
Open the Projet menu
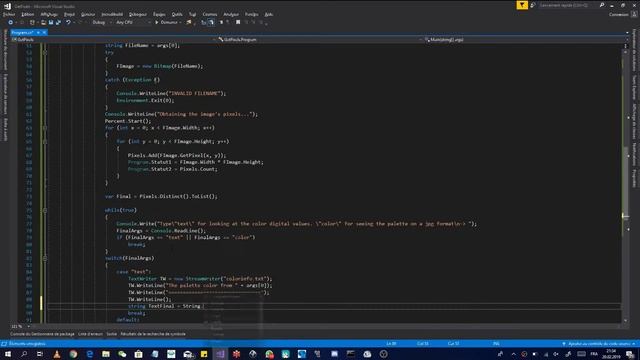pos(69,14)
